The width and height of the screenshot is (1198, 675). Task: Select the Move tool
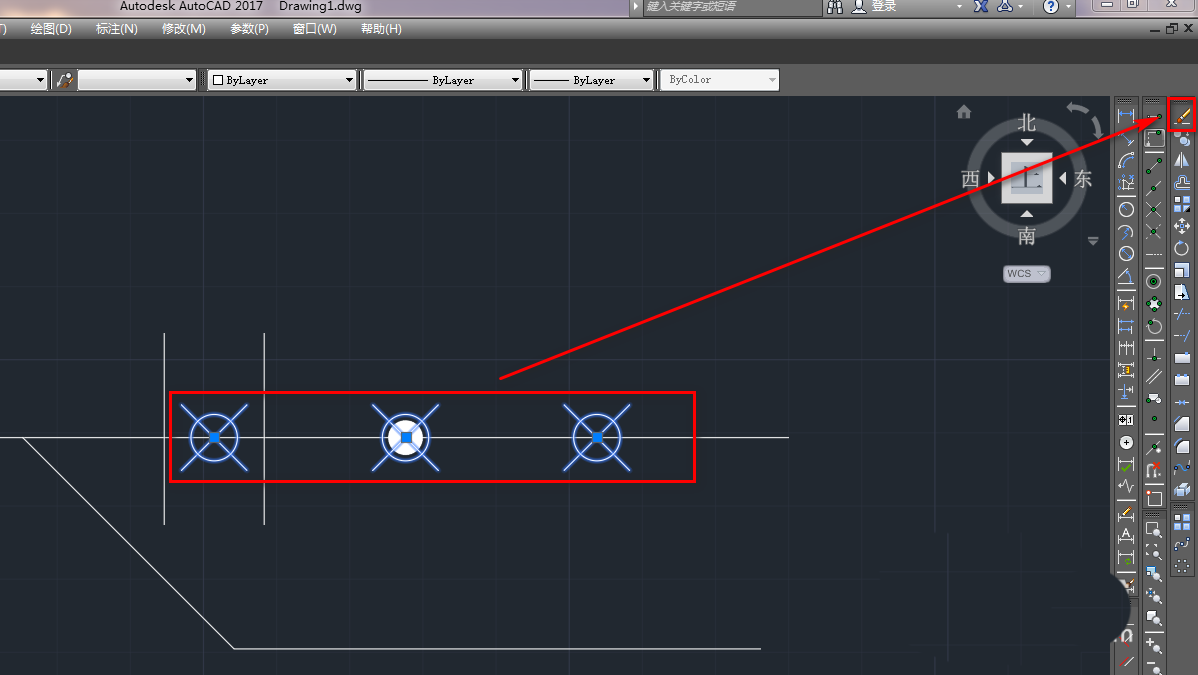[x=1182, y=226]
